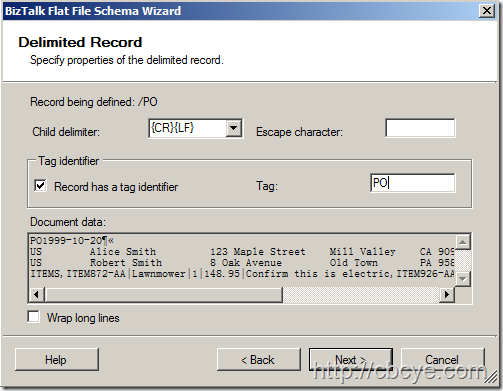
Task: Open the Child delimiter dropdown arrow
Action: pyautogui.click(x=234, y=128)
